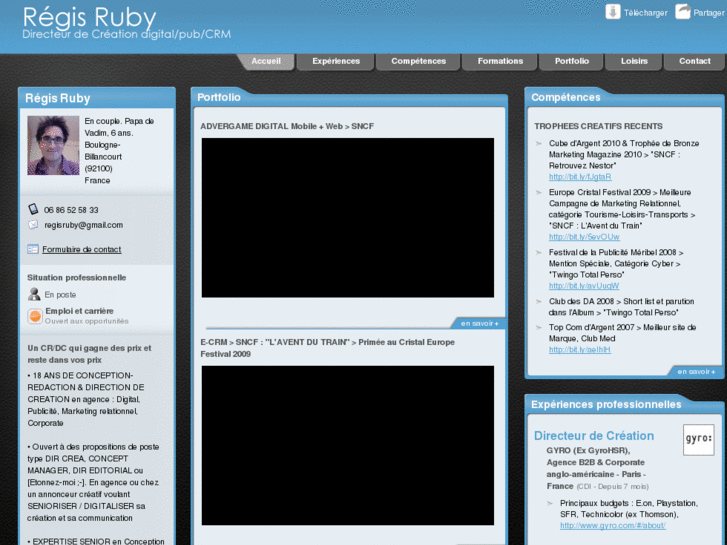Viewport: 727px width, 545px height.
Task: Play the ADVERGAME DIGITAL SNCF video
Action: 348,218
